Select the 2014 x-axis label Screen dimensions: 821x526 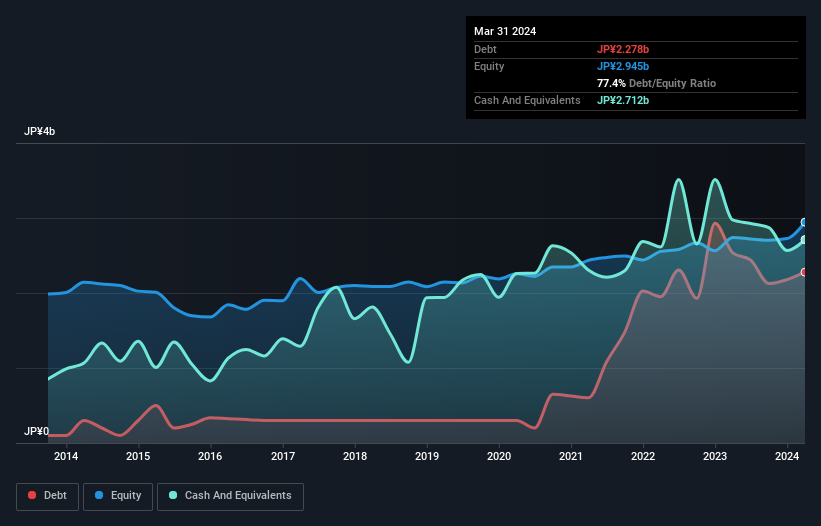point(66,457)
